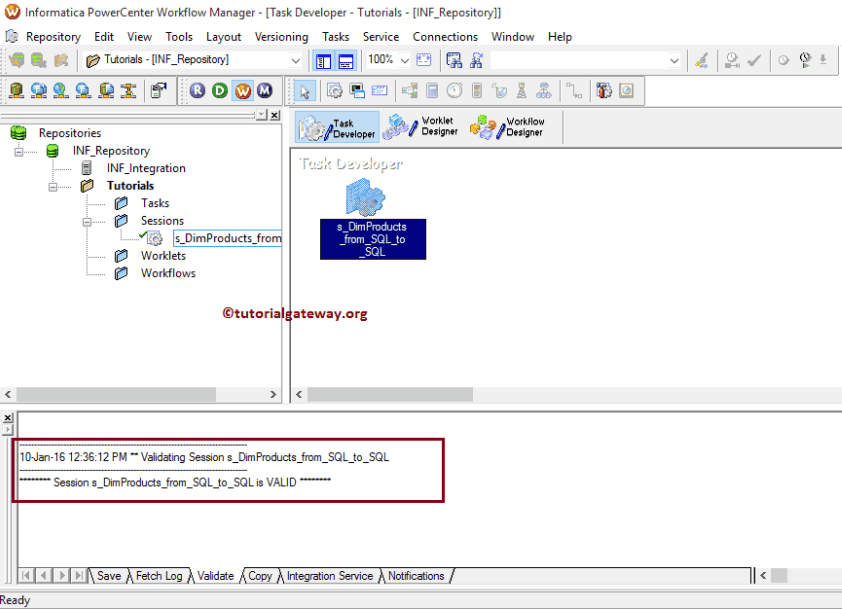Click navigator scrollbar right arrow
This screenshot has width=842, height=609.
(273, 395)
